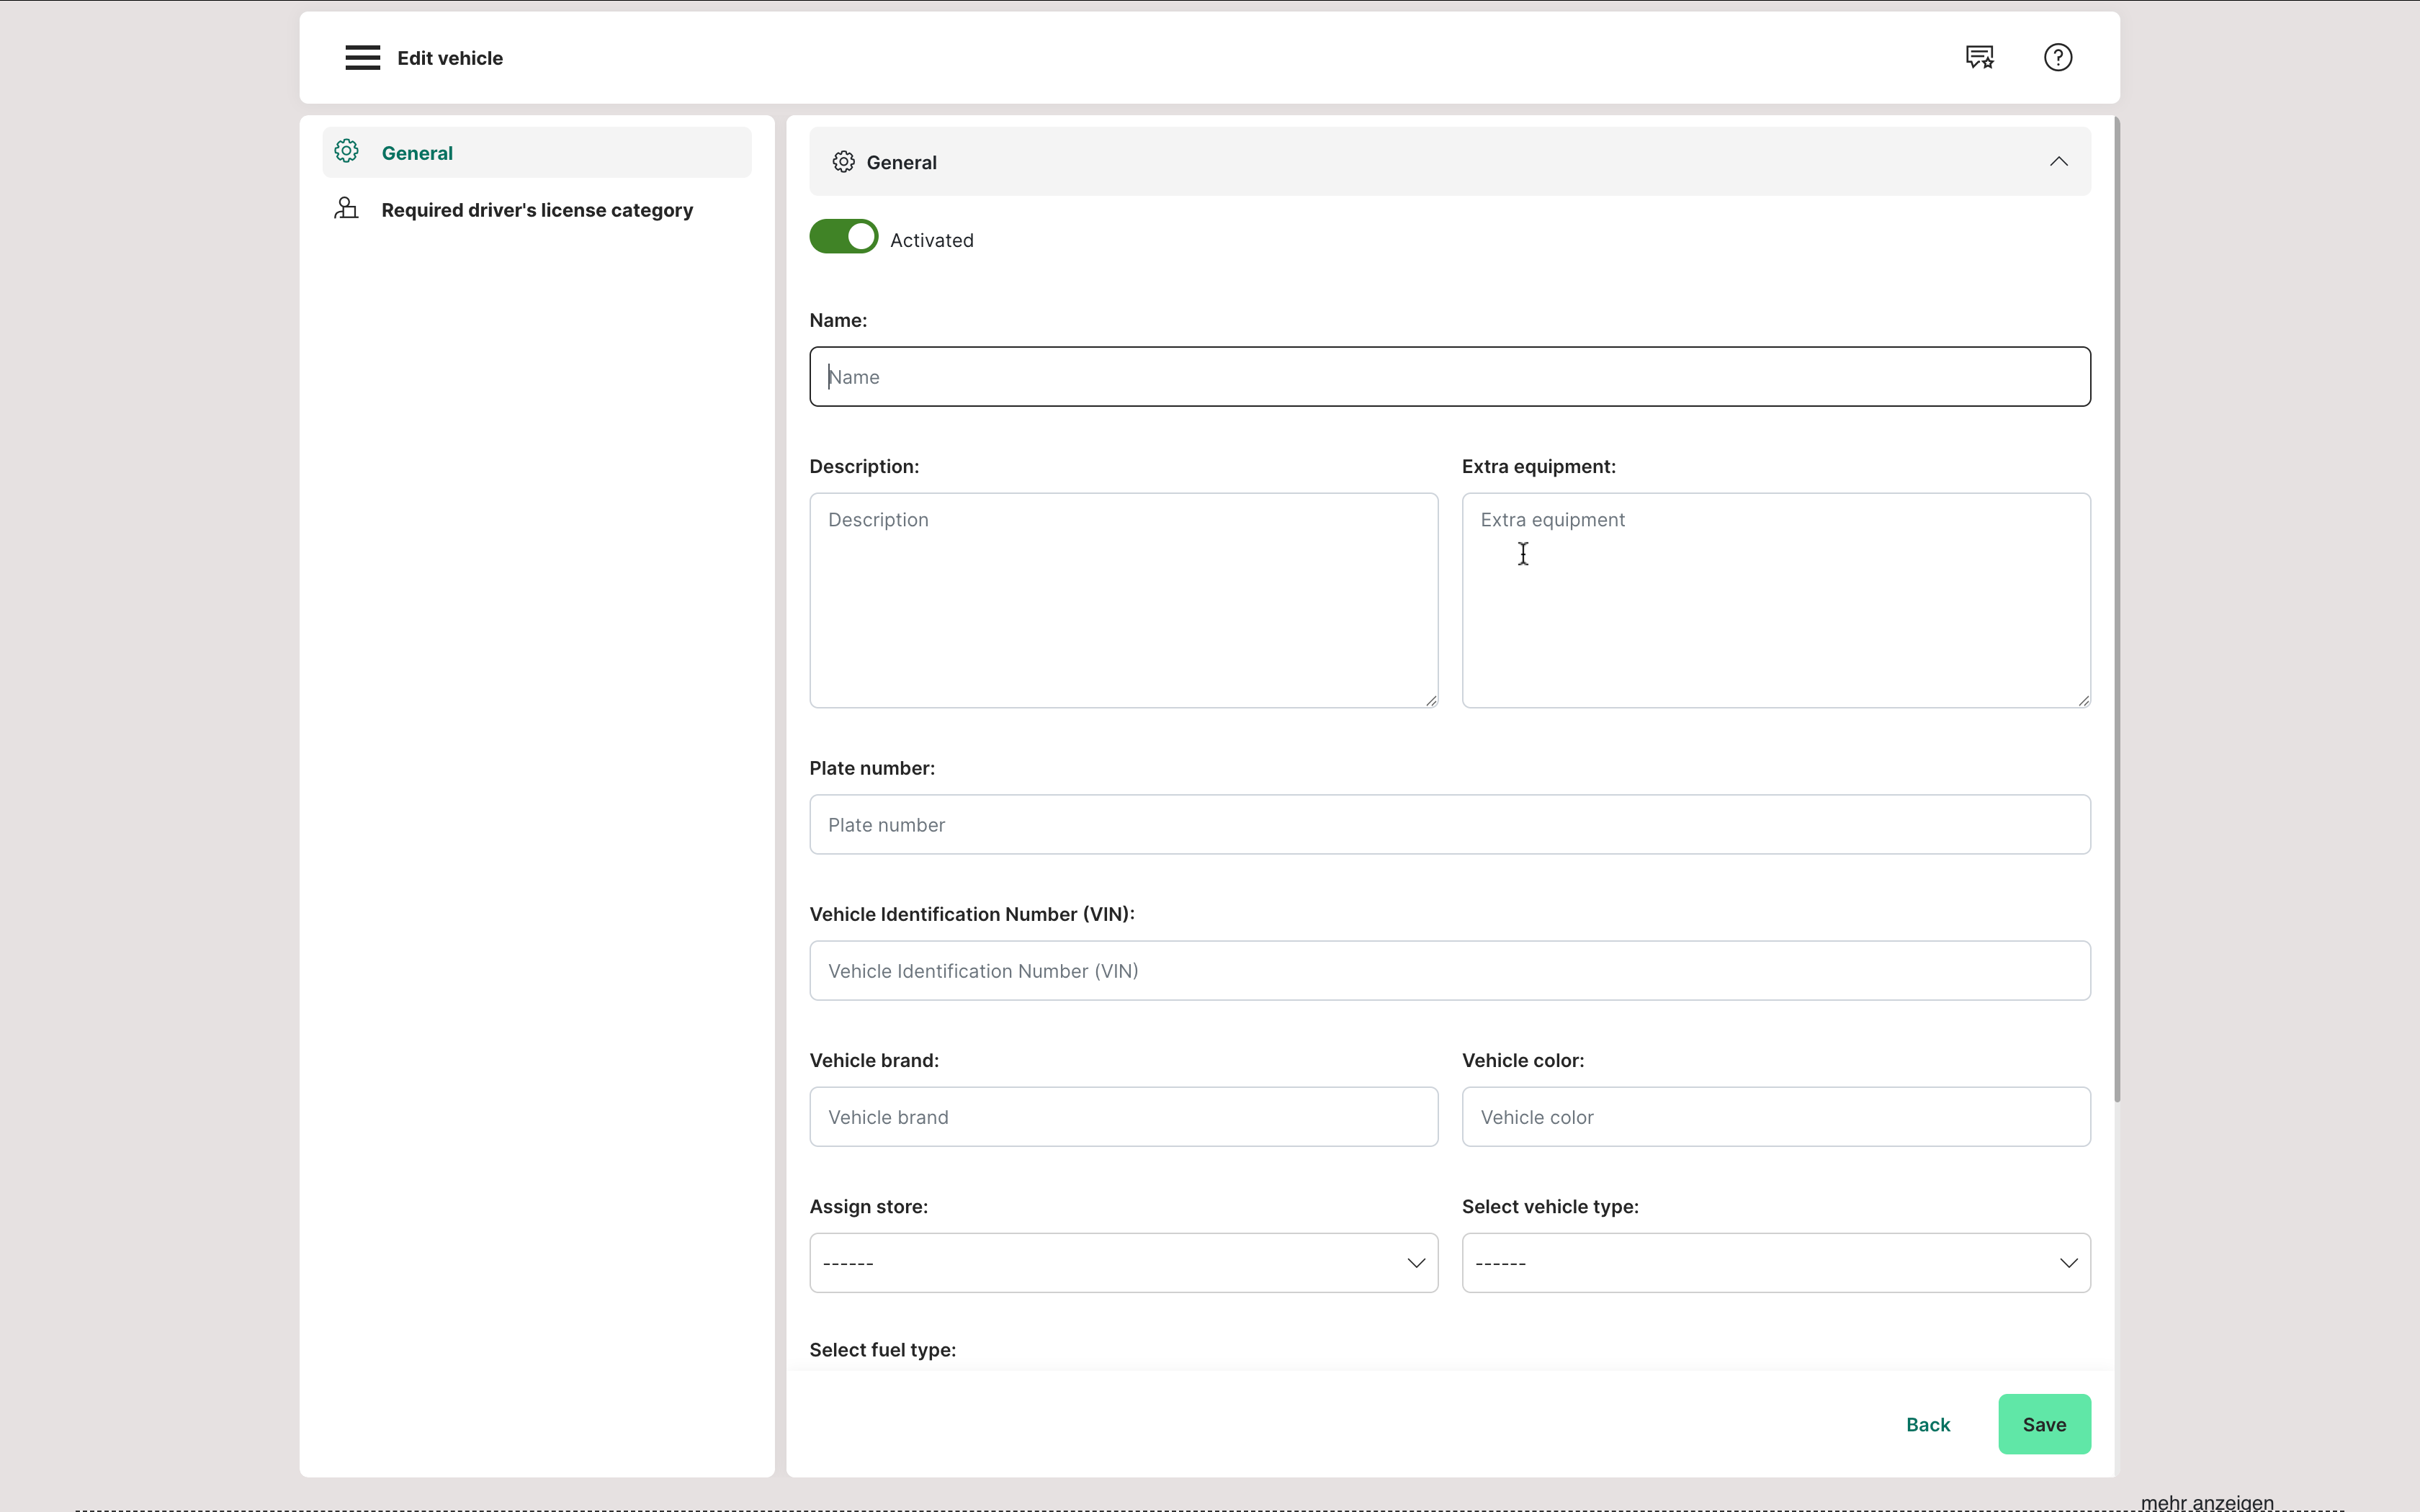Open the hamburger menu icon
The height and width of the screenshot is (1512, 2420).
362,58
